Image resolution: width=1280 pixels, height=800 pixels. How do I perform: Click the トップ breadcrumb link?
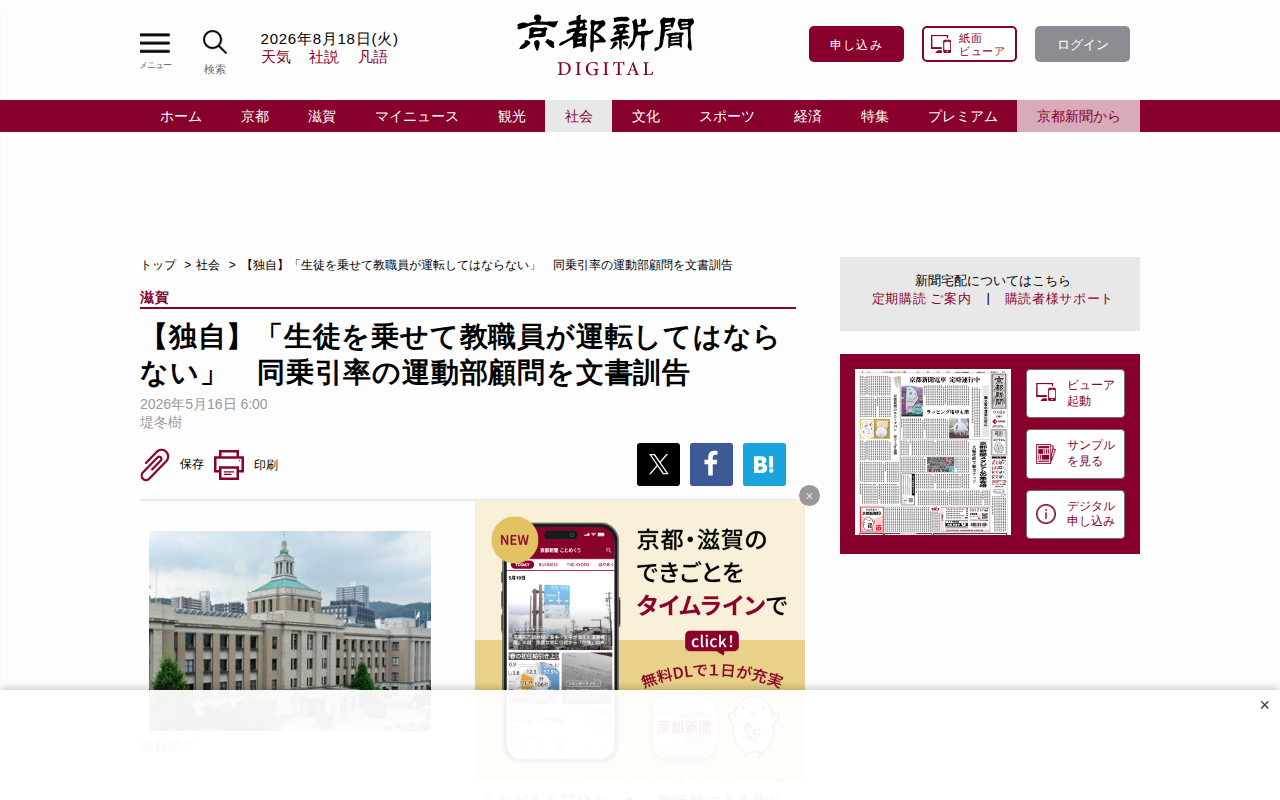click(x=158, y=265)
